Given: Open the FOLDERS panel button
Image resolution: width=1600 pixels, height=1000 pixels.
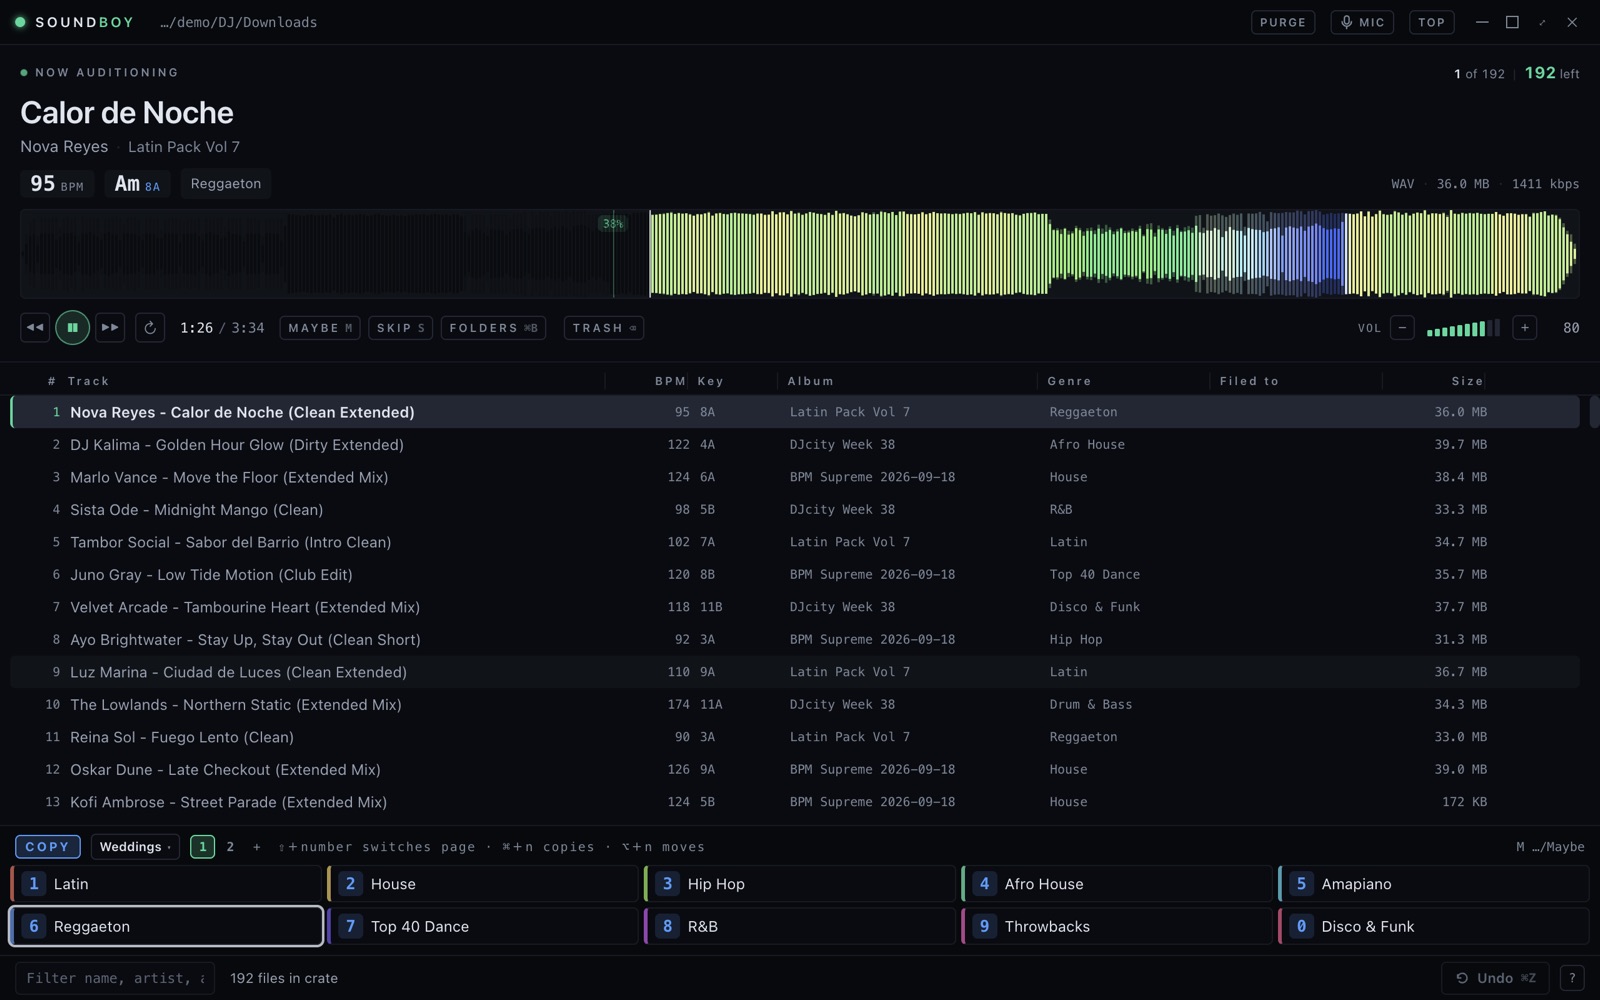Looking at the screenshot, I should (x=493, y=328).
